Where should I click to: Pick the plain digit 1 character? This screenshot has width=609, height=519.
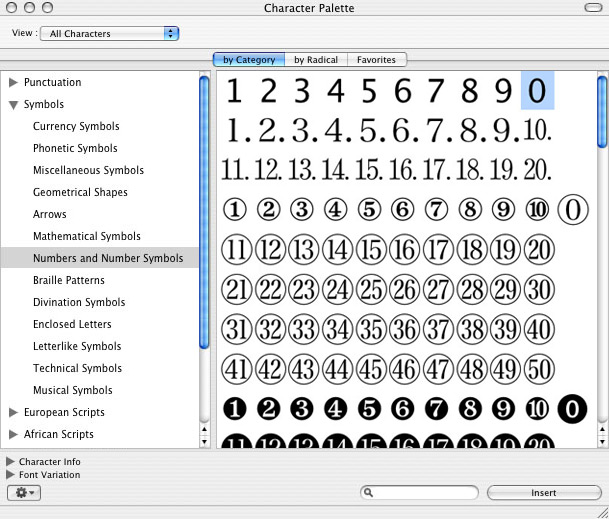click(x=234, y=91)
